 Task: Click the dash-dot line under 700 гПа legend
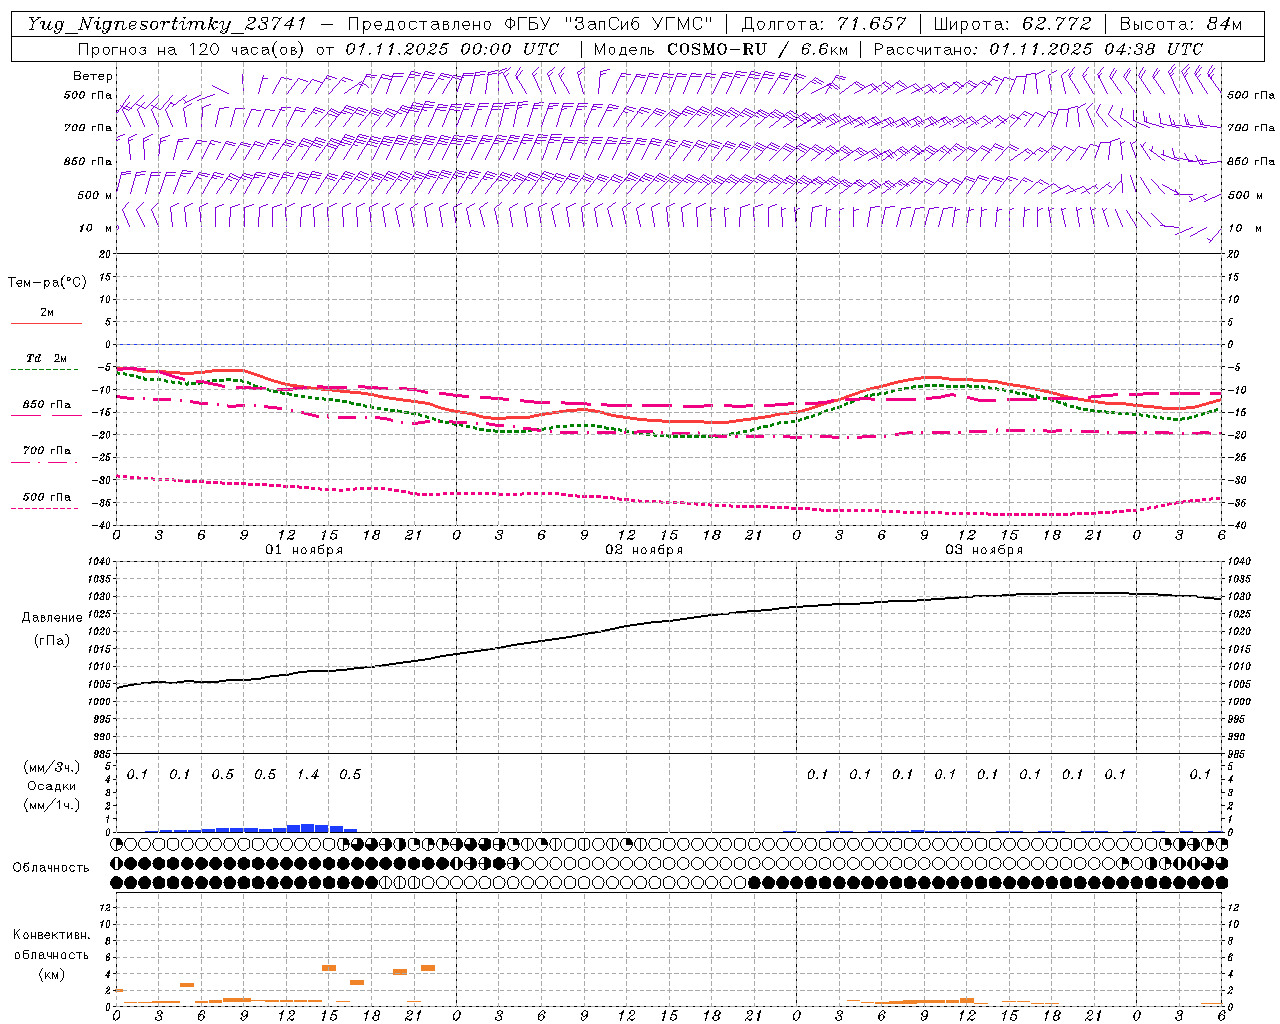[45, 462]
